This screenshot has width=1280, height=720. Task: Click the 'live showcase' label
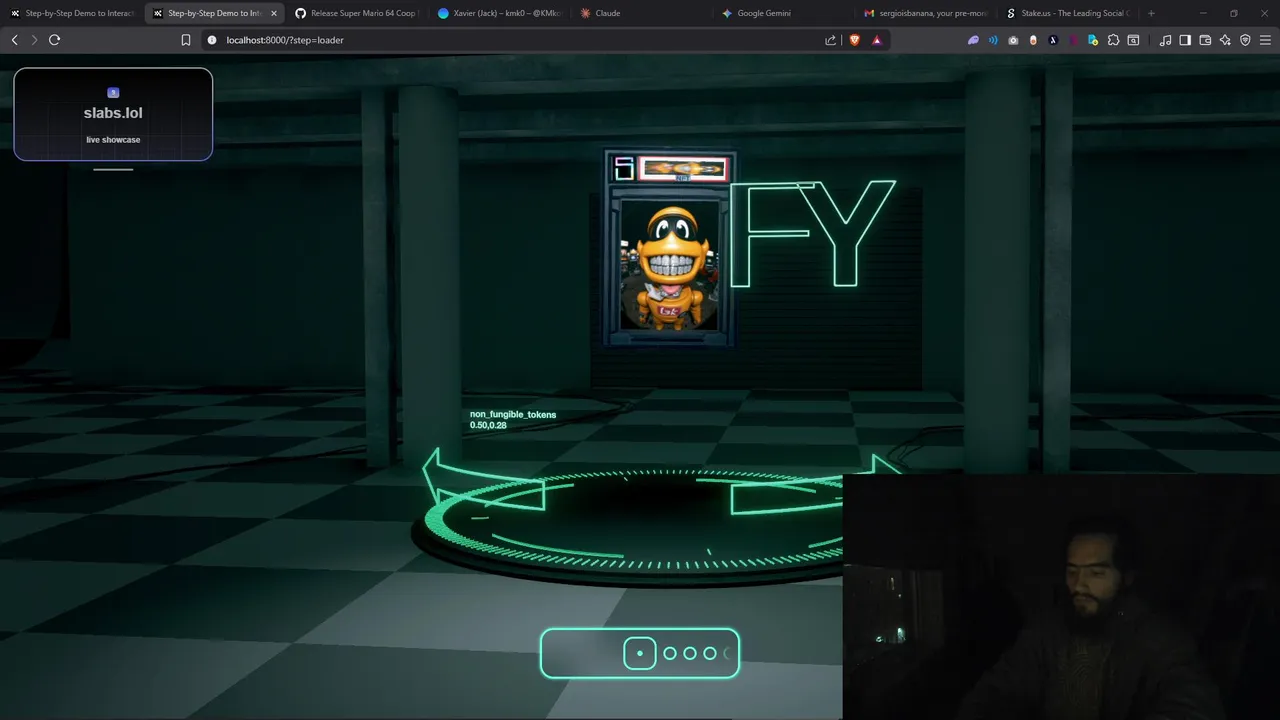(113, 140)
